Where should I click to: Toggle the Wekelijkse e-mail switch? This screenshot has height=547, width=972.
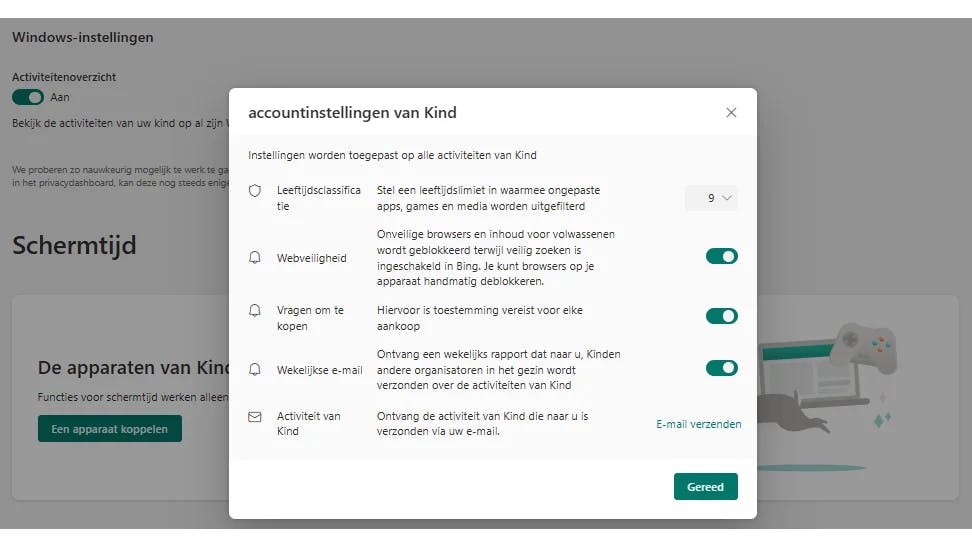[x=721, y=368]
